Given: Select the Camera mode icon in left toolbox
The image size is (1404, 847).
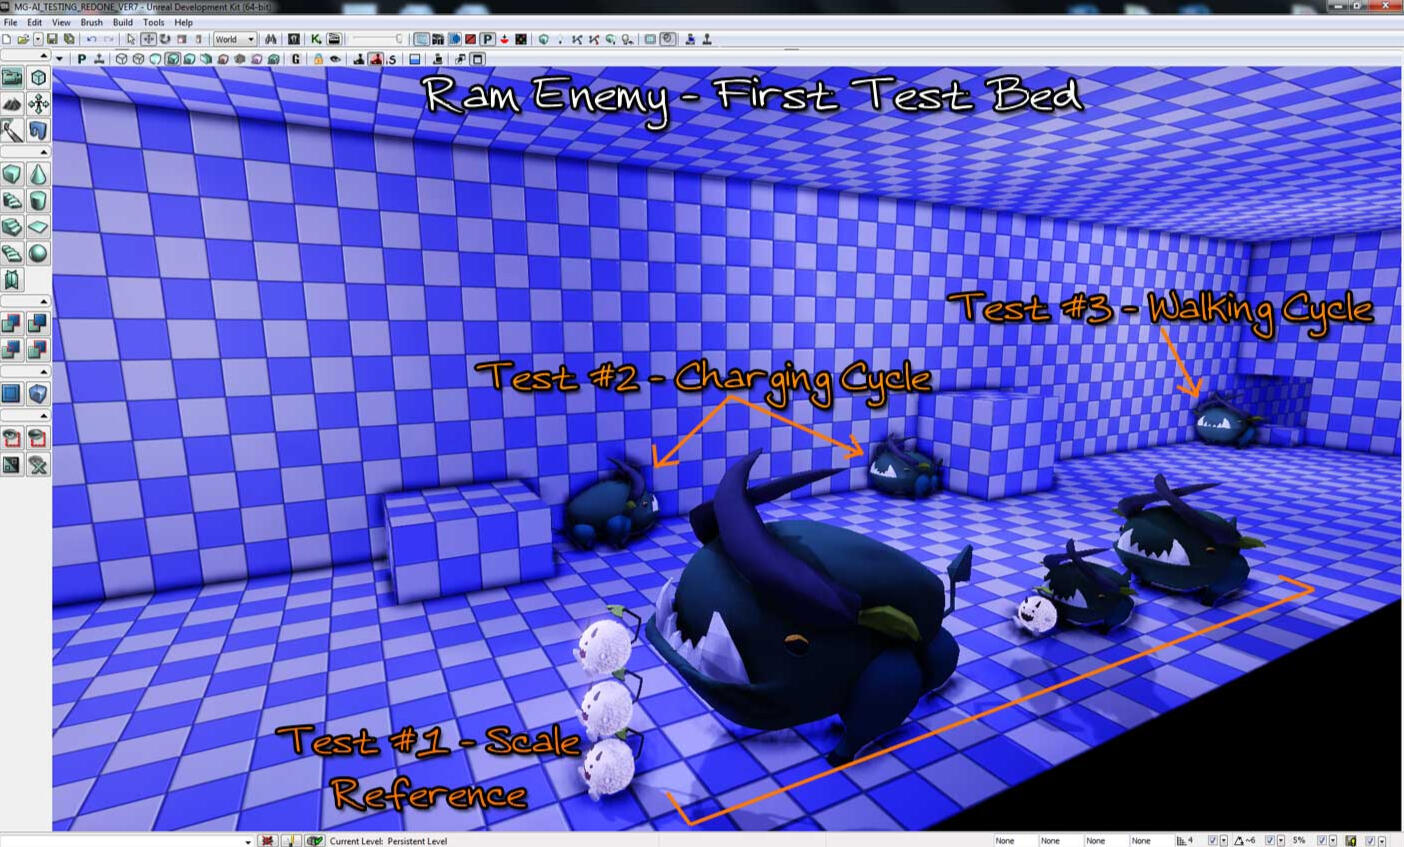Looking at the screenshot, I should (12, 78).
